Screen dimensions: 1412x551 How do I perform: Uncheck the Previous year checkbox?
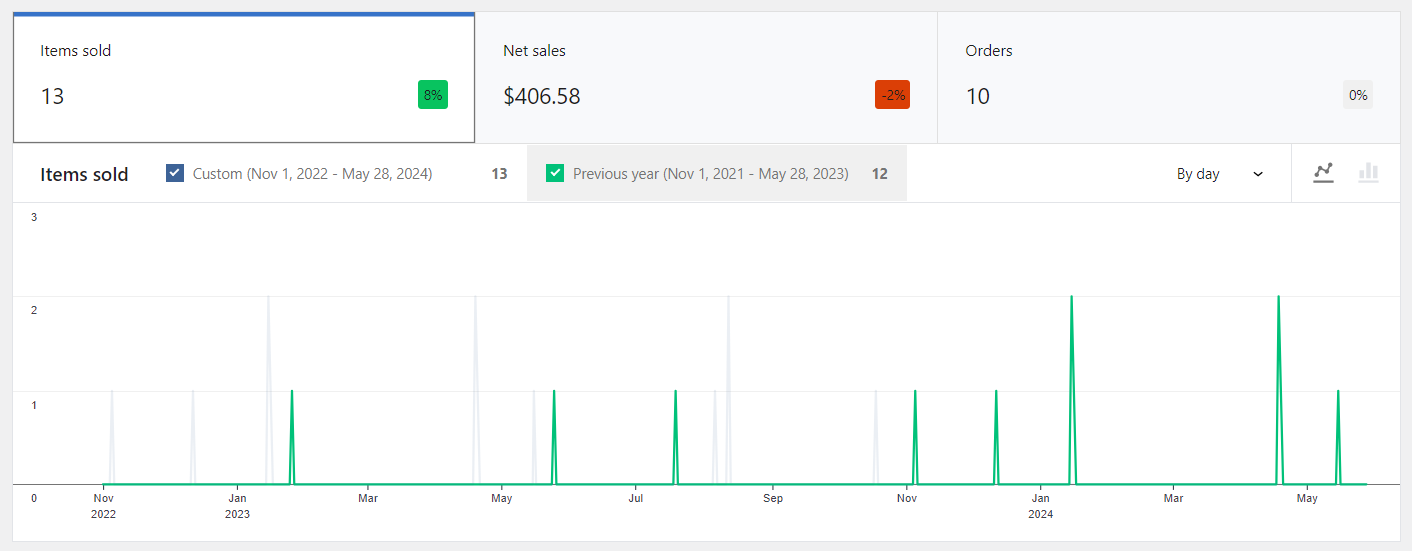pyautogui.click(x=555, y=173)
